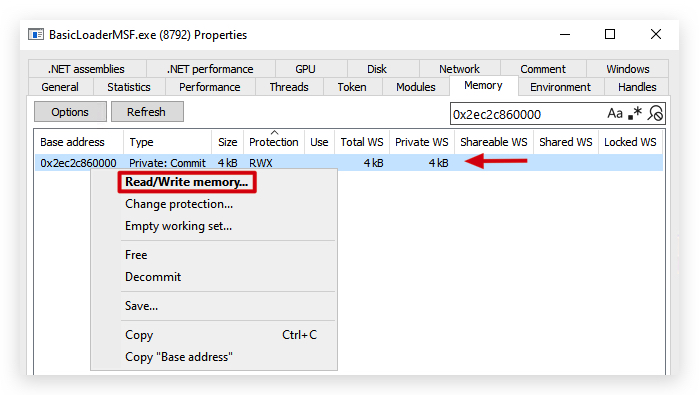Select the Memory tab
This screenshot has height=395, width=699.
pyautogui.click(x=483, y=85)
